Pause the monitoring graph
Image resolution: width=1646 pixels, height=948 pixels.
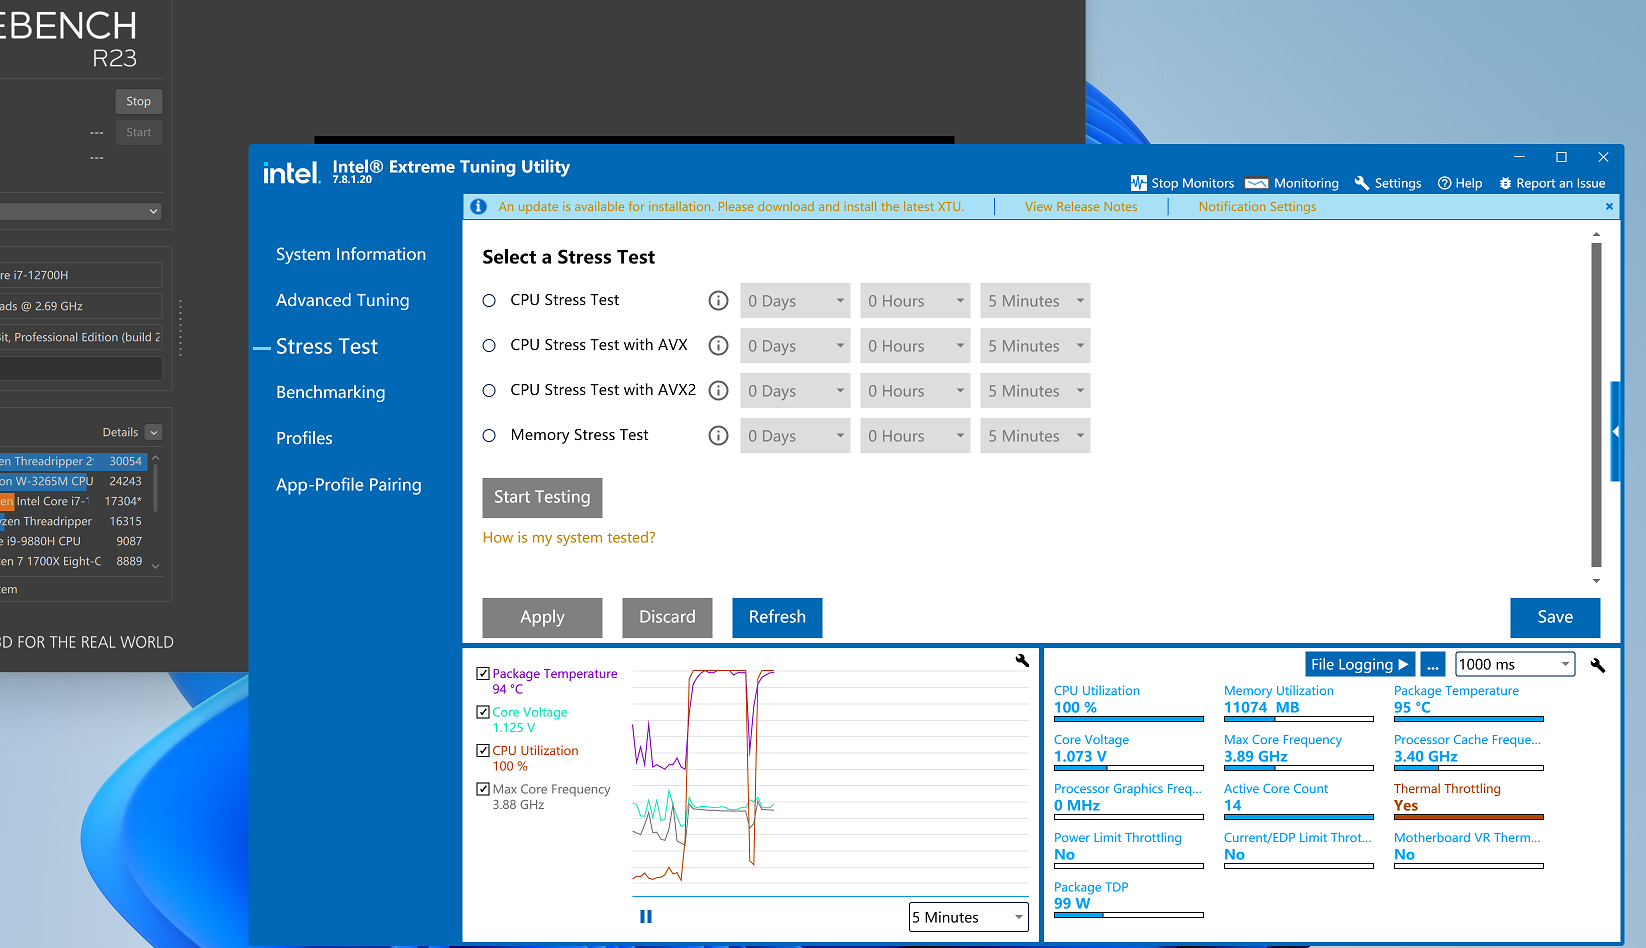646,916
